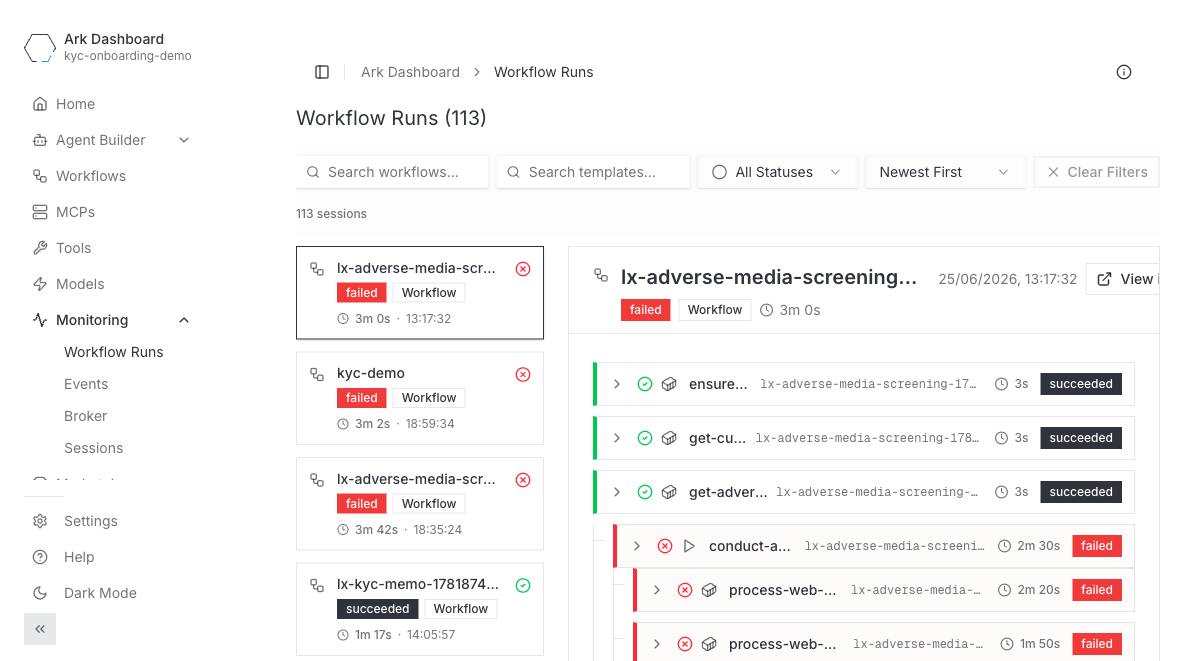Select the lx-kyc-memo succeeded run card
Image resolution: width=1200 pixels, height=661 pixels.
pyautogui.click(x=420, y=609)
